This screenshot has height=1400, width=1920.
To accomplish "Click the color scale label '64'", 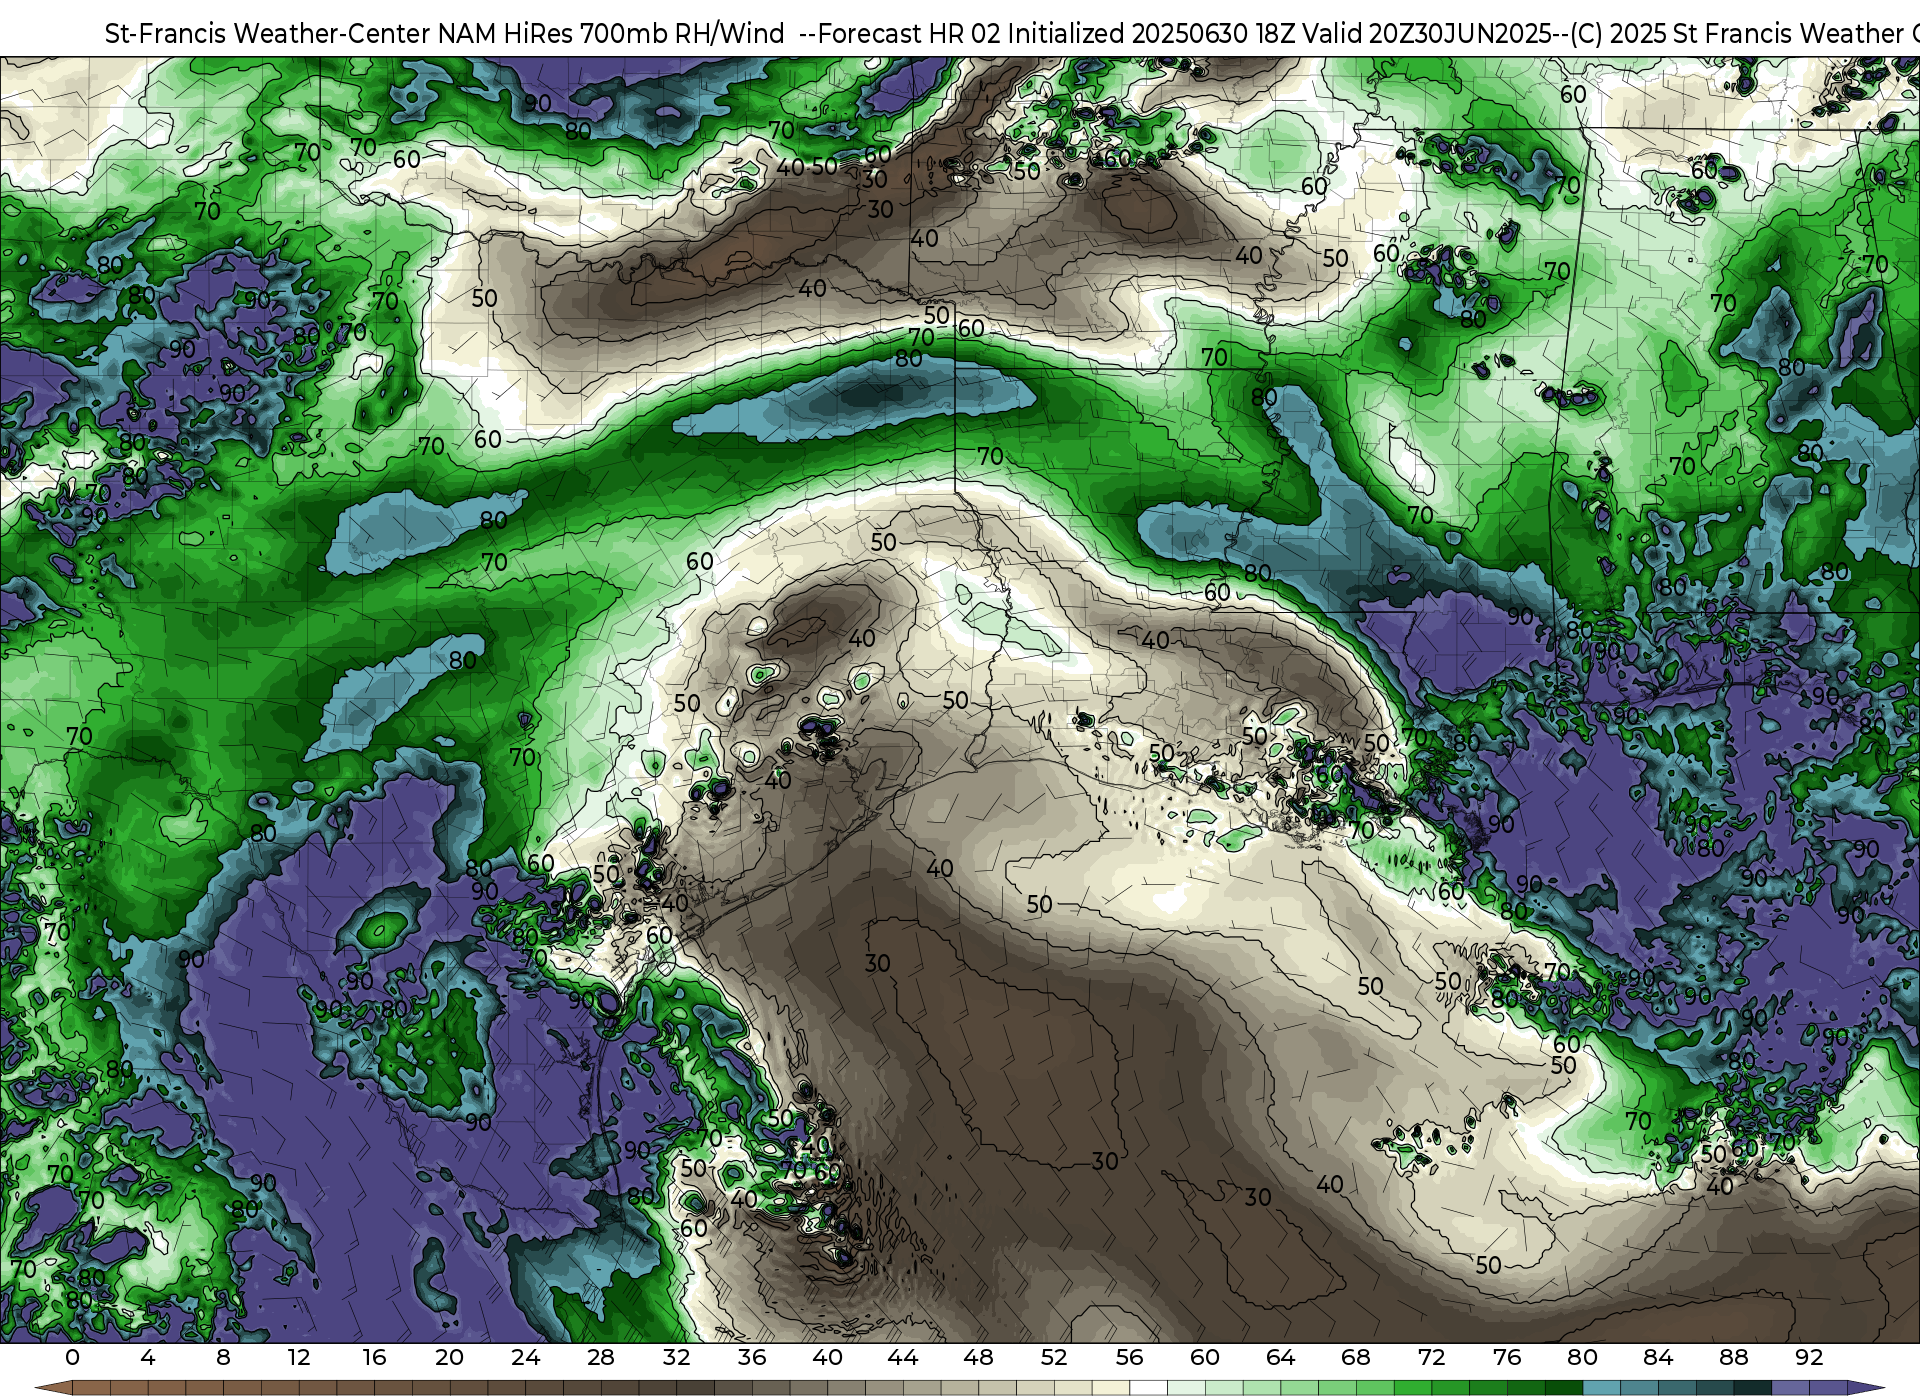I will (1280, 1357).
